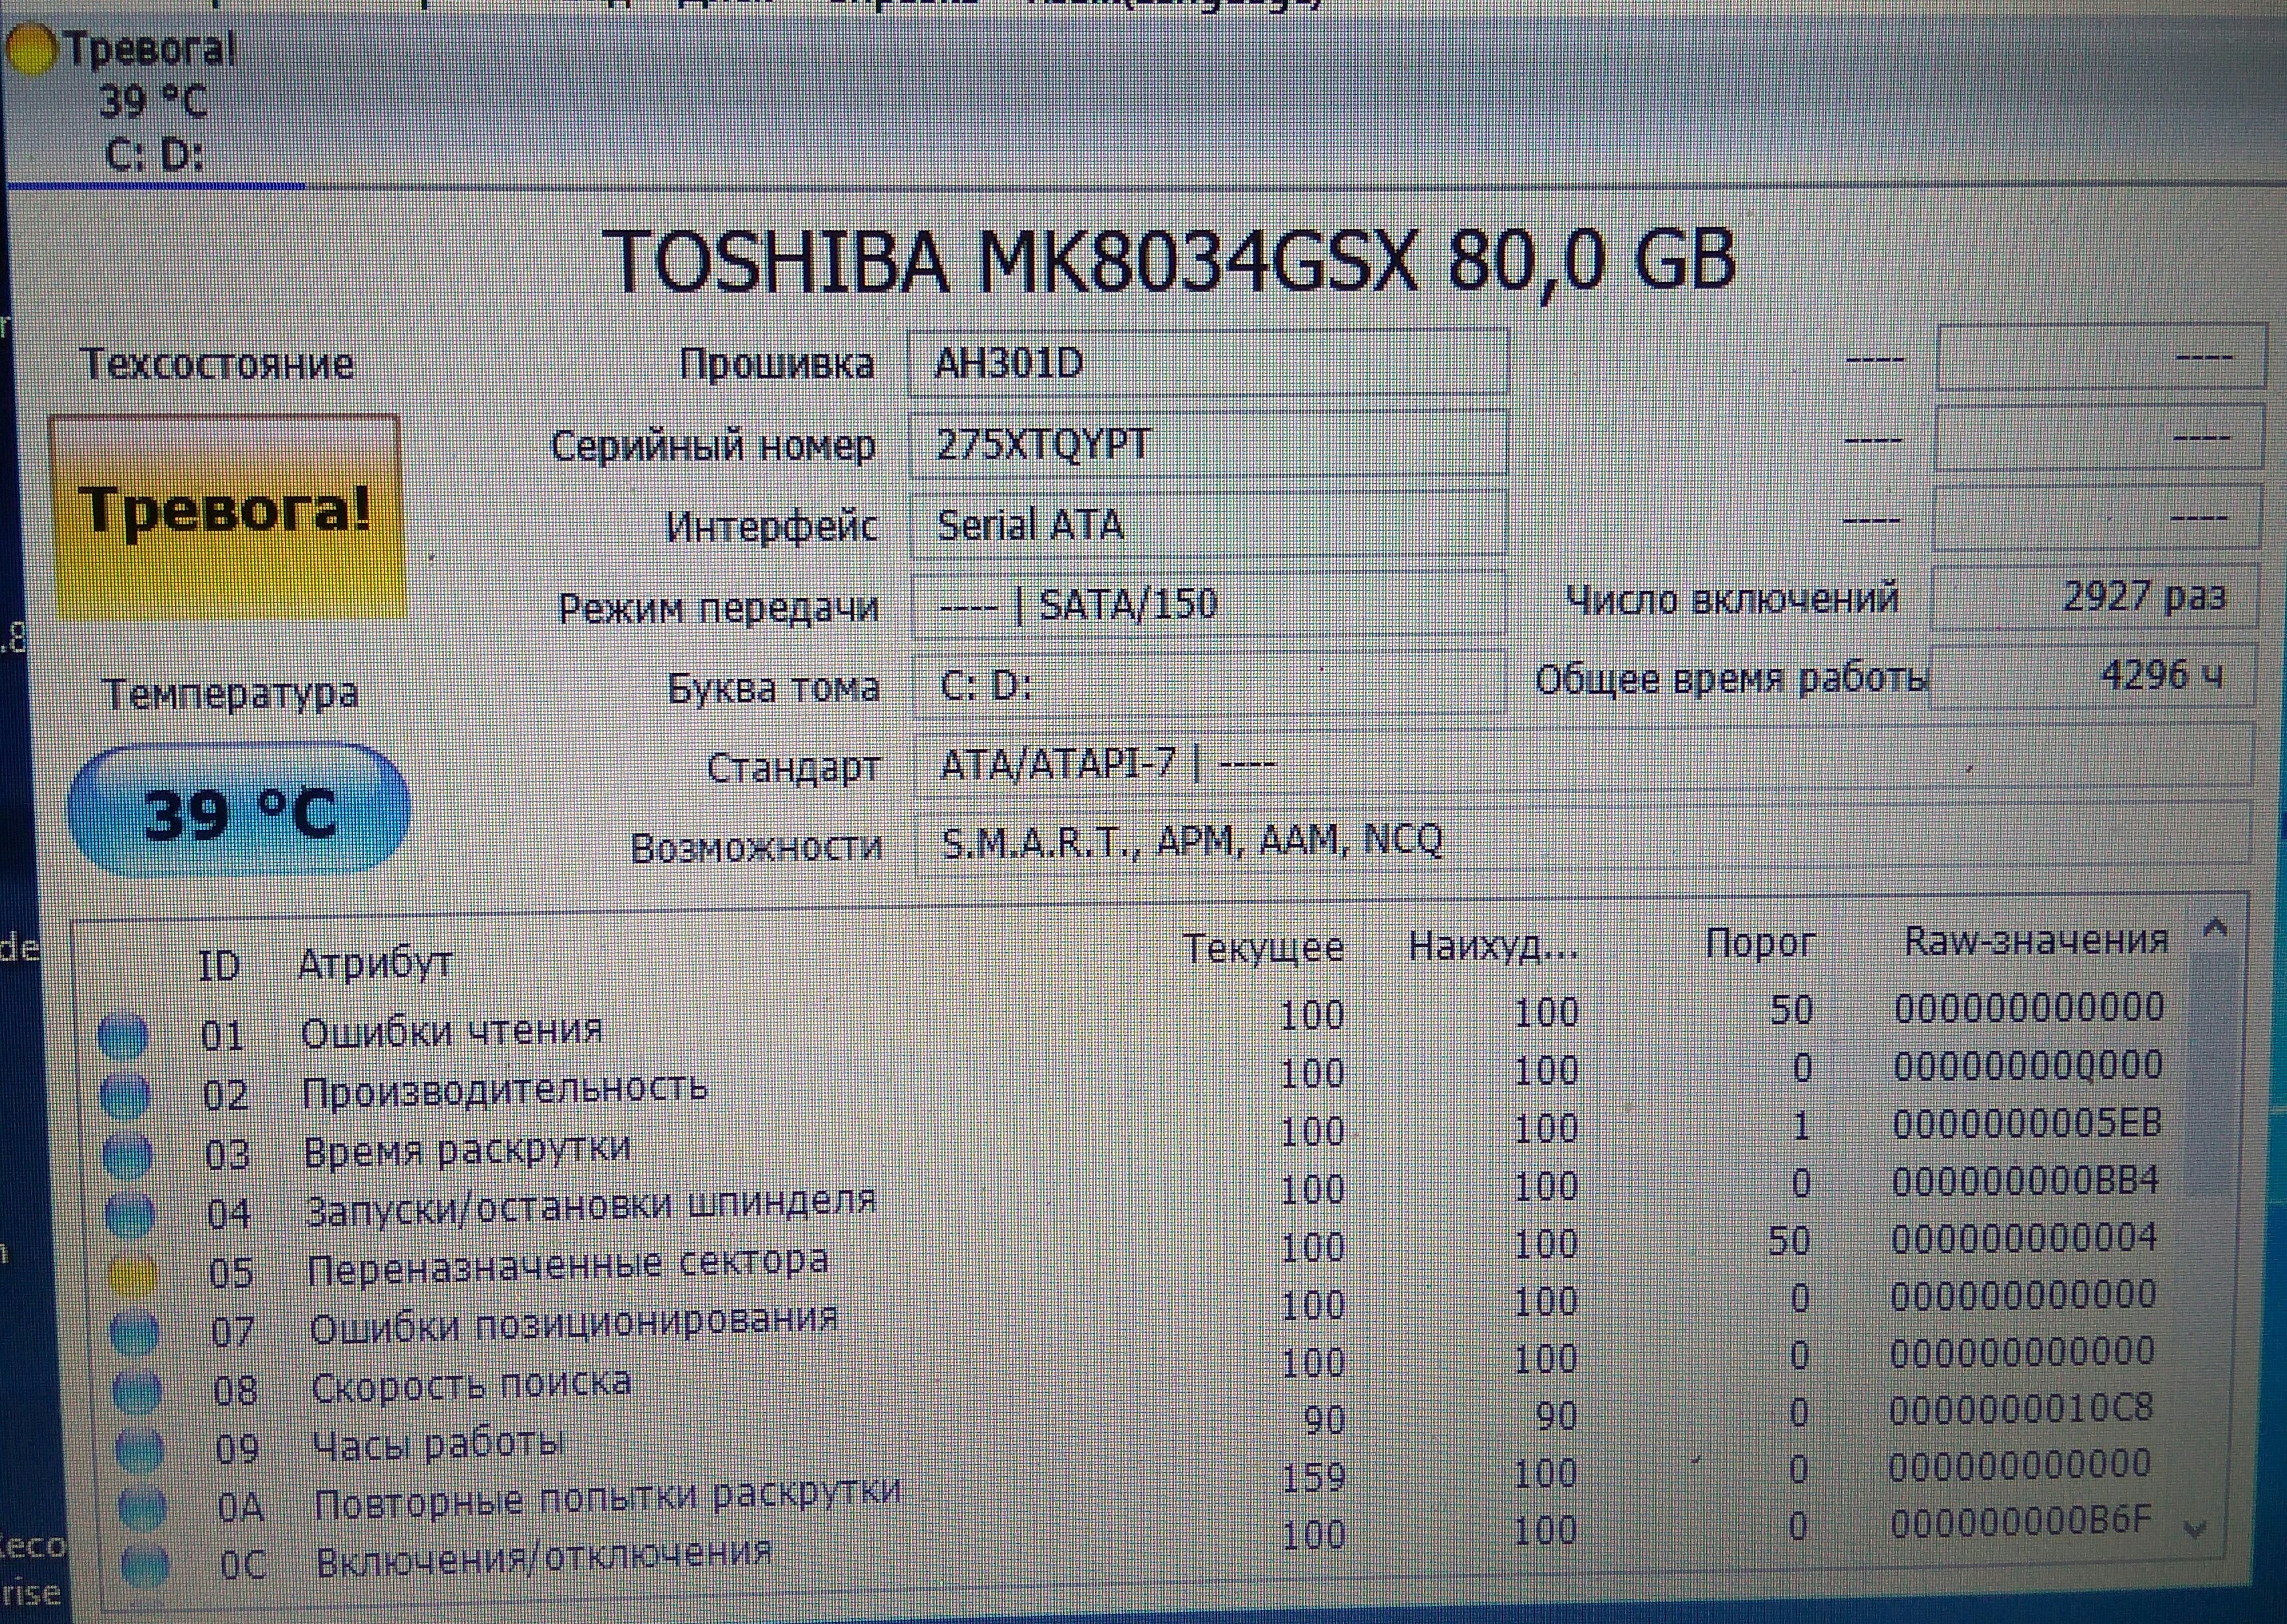
Task: Select the Часы работы row
Action: (1134, 1430)
